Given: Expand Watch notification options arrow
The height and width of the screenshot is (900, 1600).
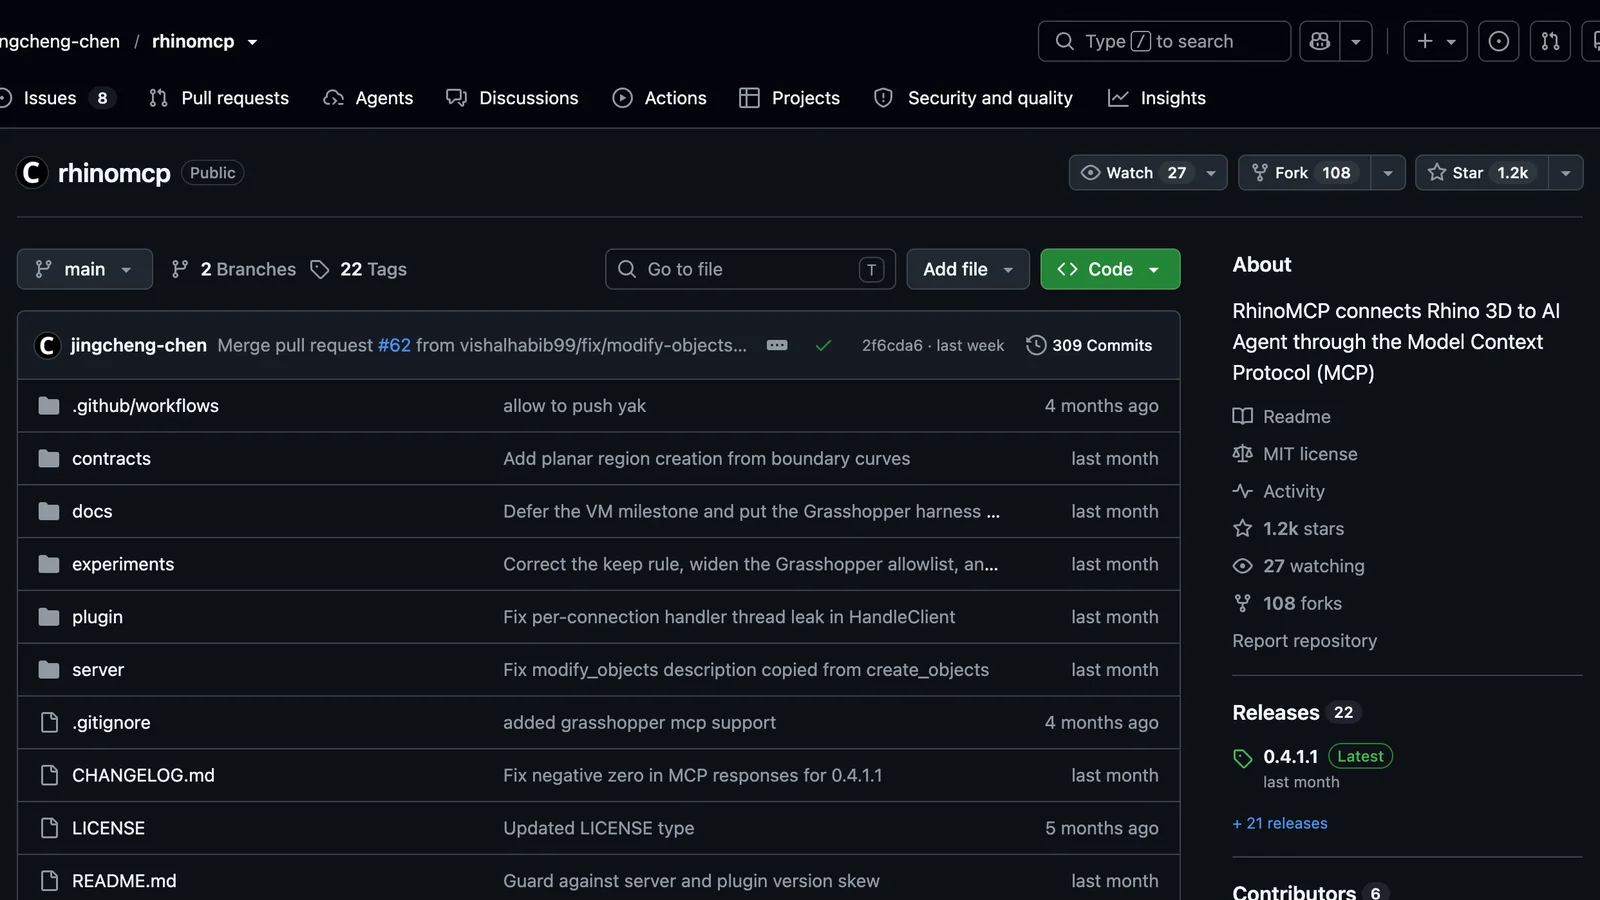Looking at the screenshot, I should tap(1211, 173).
